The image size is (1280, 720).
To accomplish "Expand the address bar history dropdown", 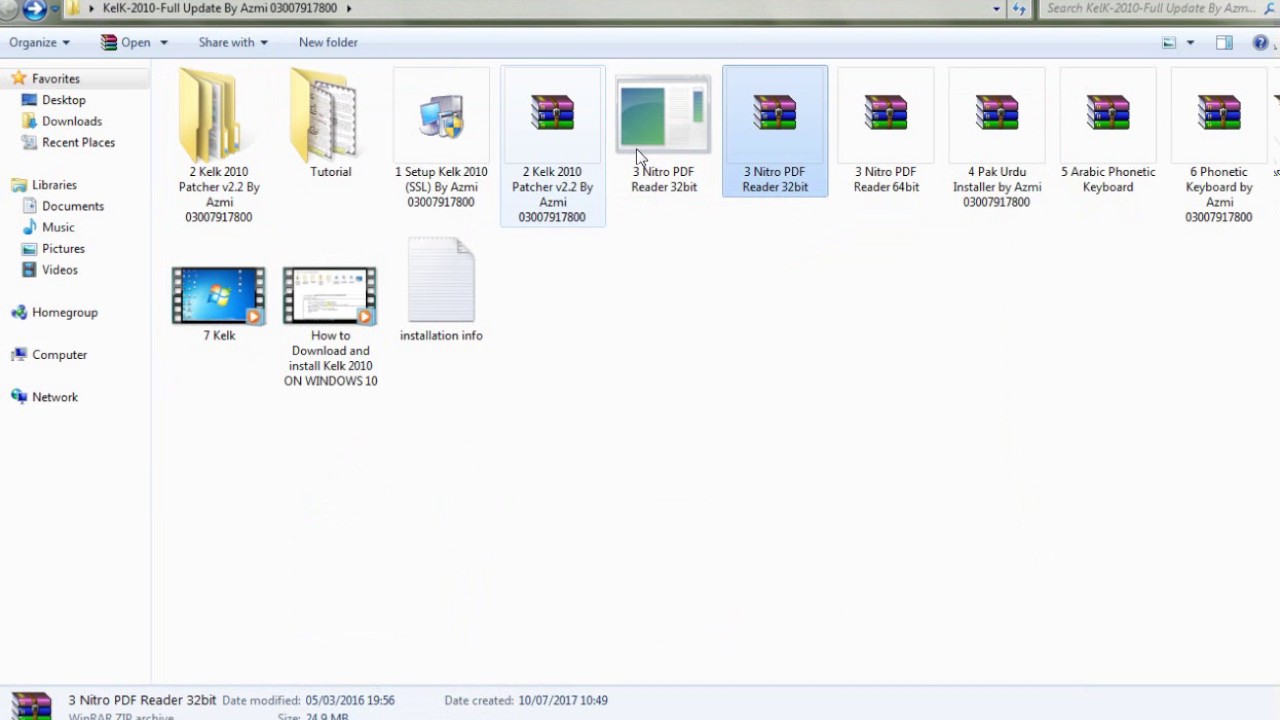I will tap(996, 8).
